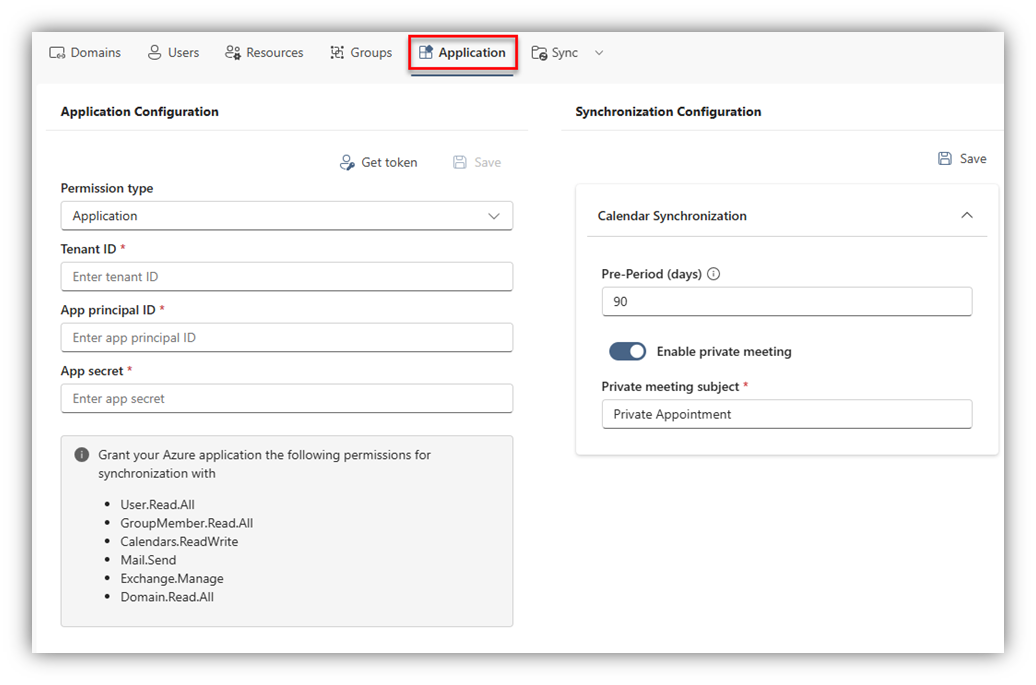This screenshot has width=1036, height=685.
Task: Click the Get token button
Action: pos(379,163)
